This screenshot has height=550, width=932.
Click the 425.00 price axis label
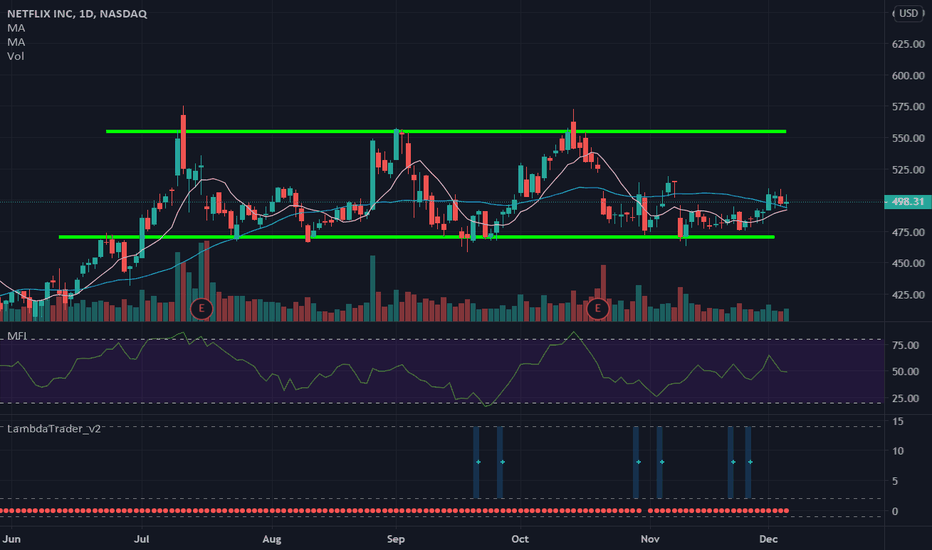(x=908, y=294)
